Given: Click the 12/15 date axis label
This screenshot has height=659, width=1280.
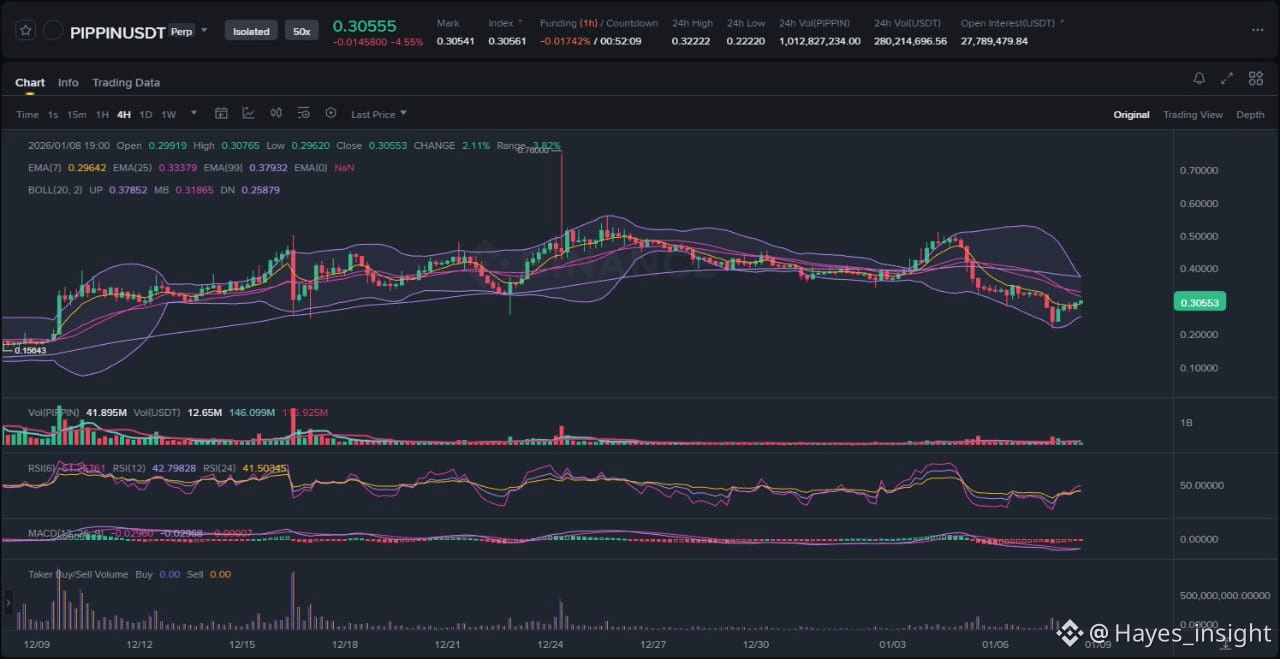Looking at the screenshot, I should [x=242, y=645].
